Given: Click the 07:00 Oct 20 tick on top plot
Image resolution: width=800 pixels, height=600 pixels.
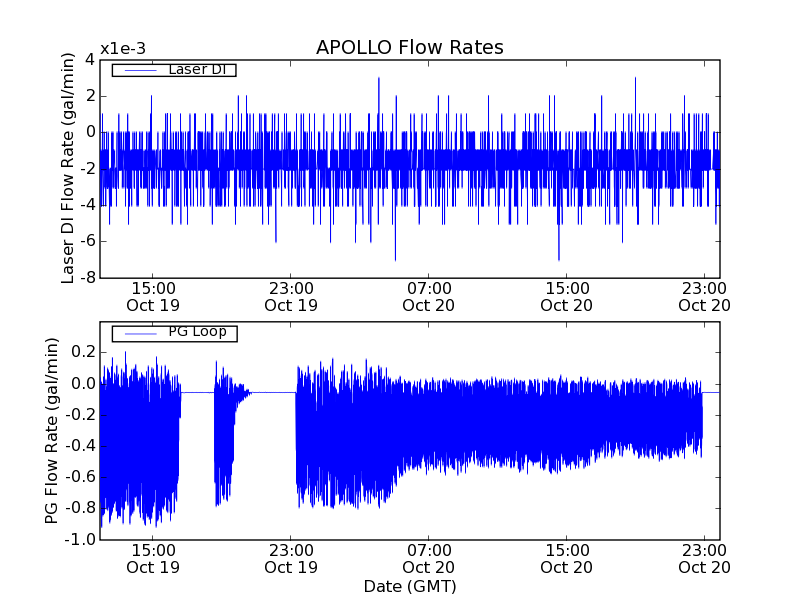Looking at the screenshot, I should click(x=428, y=296).
